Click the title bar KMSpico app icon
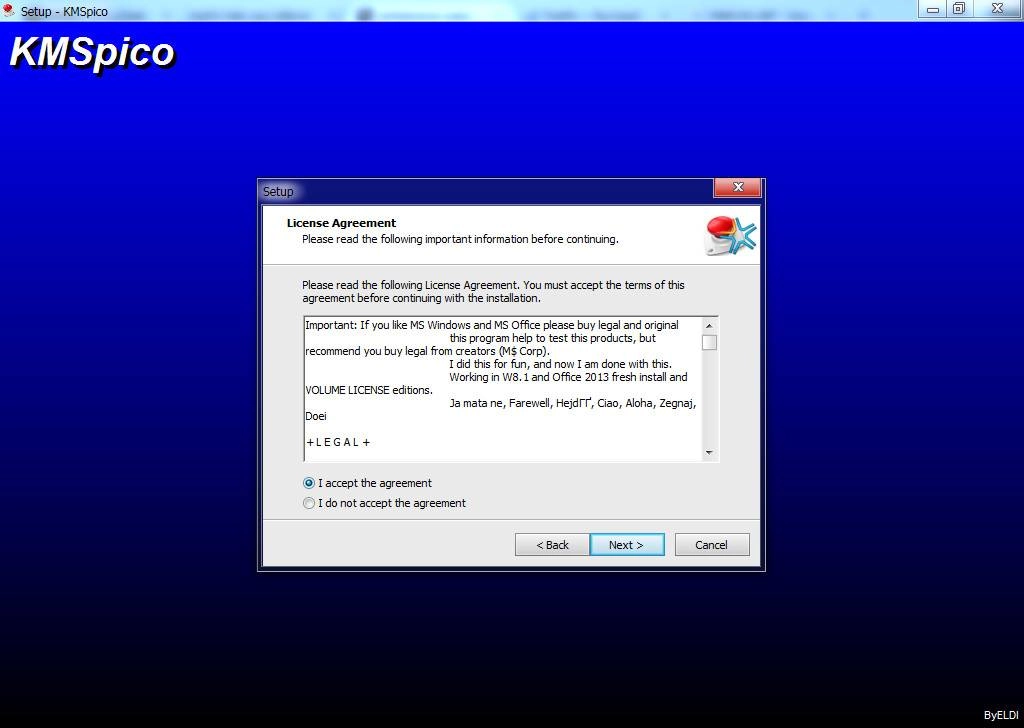Screen dimensions: 1024x728 8,10
